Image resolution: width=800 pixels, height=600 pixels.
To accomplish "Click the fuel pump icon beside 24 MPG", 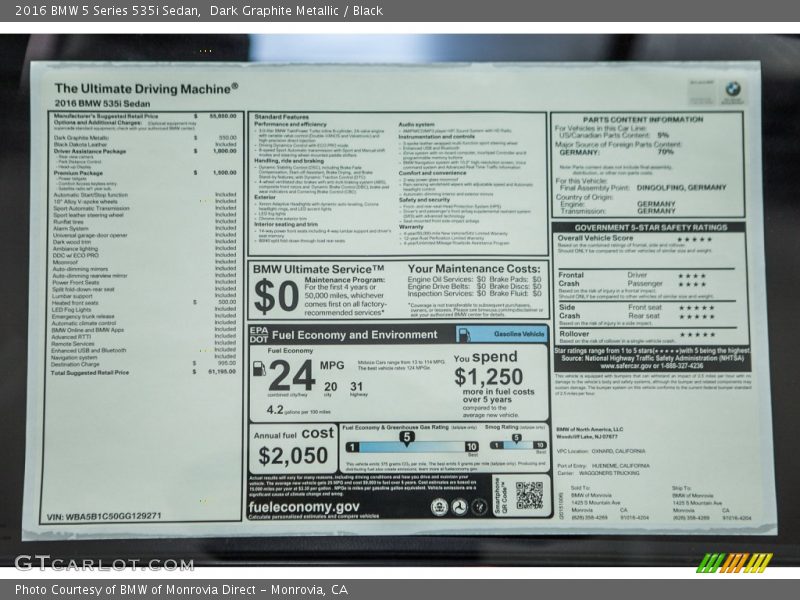I will click(x=259, y=368).
